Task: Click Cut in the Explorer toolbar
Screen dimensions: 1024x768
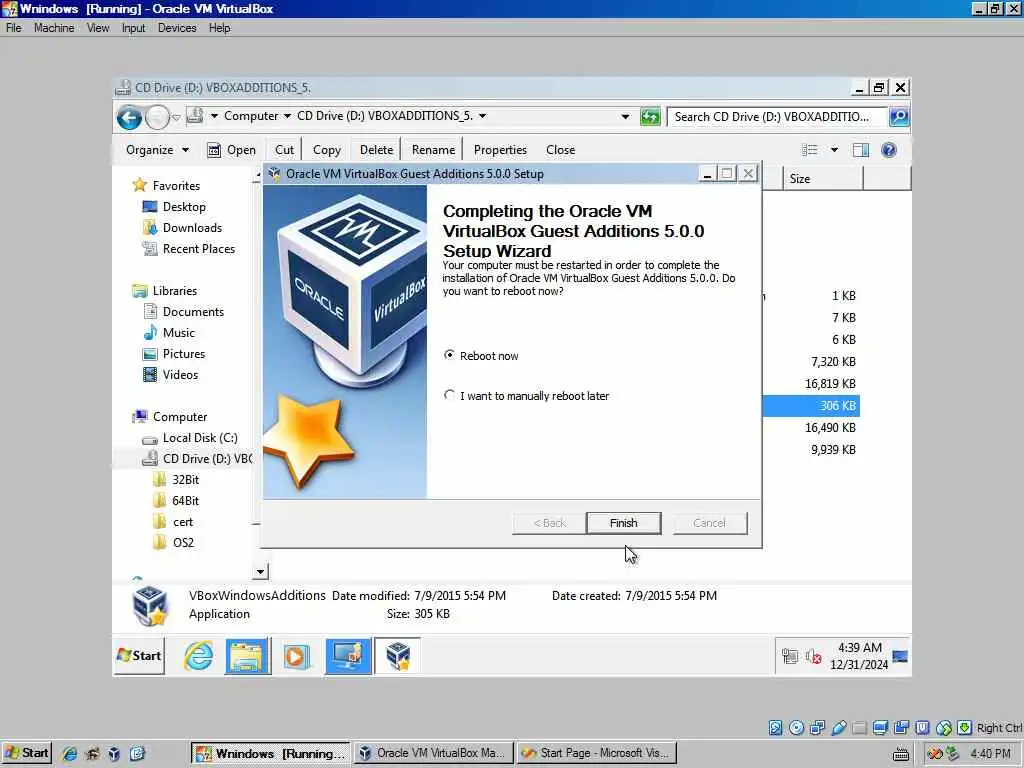Action: (284, 150)
